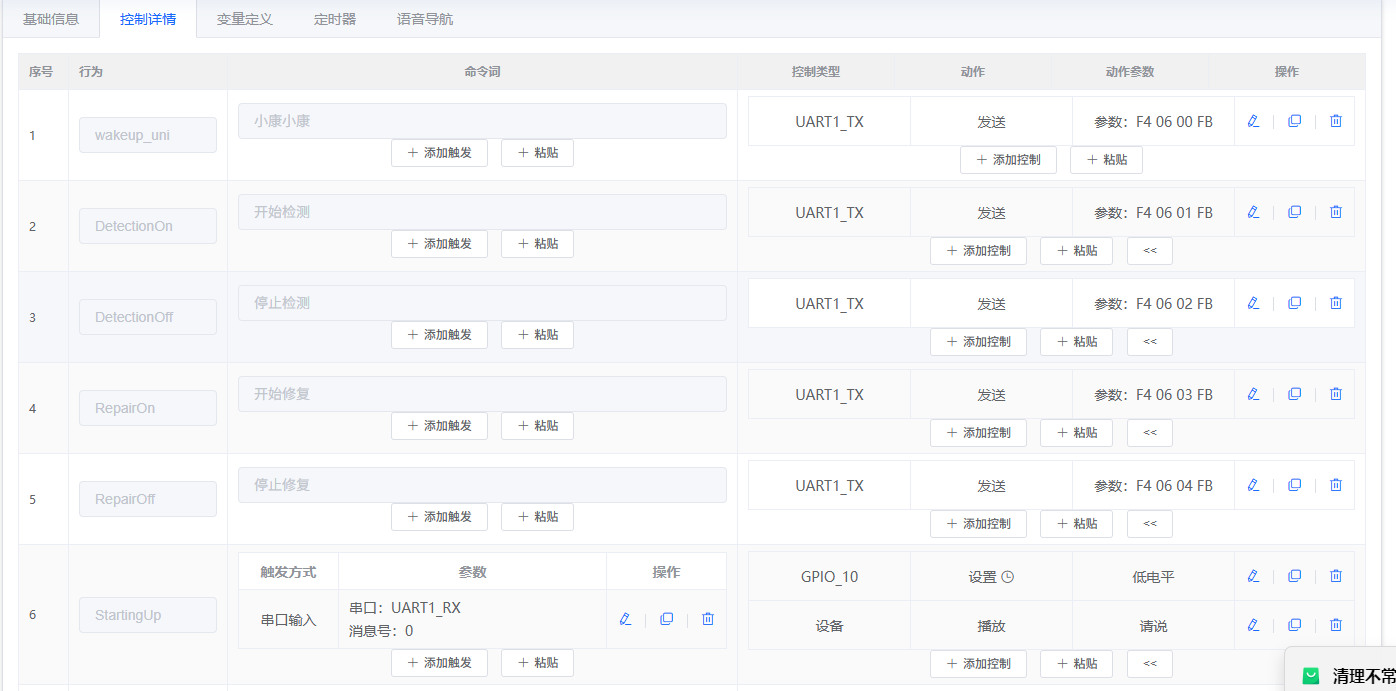
Task: Collapse DetectionOn controls with << button
Action: click(x=1149, y=250)
